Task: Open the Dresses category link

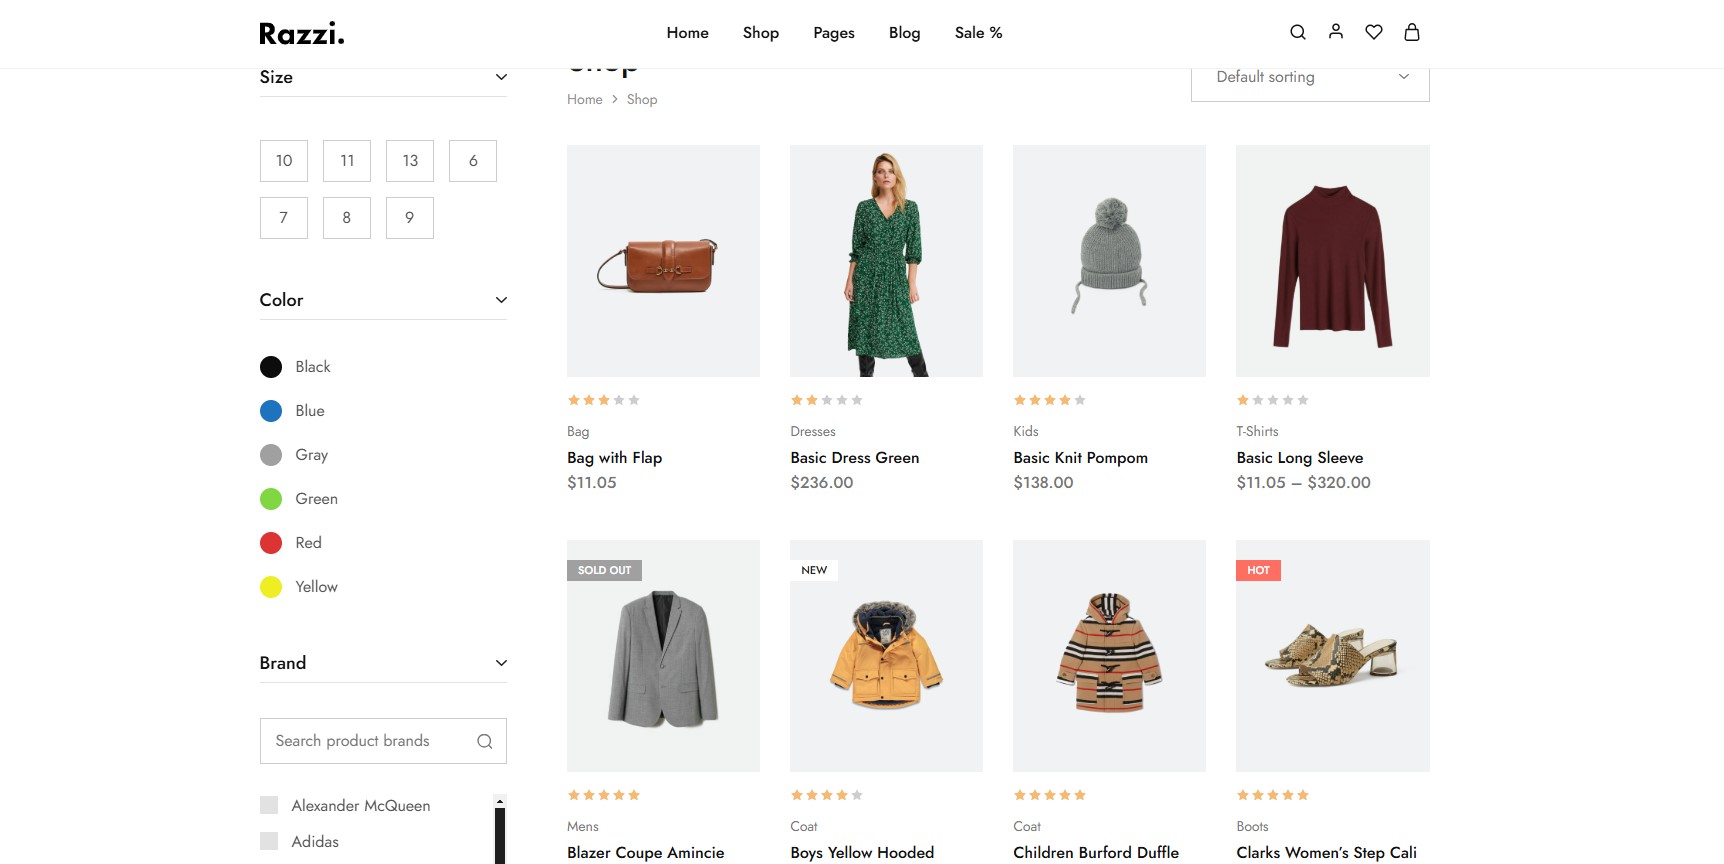Action: click(813, 431)
